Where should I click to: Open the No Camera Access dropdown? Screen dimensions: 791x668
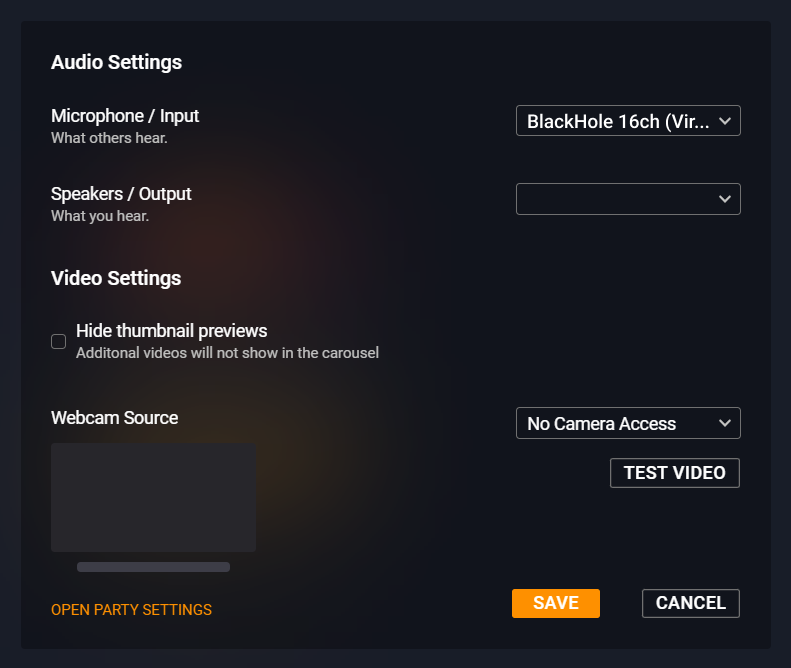pos(618,423)
